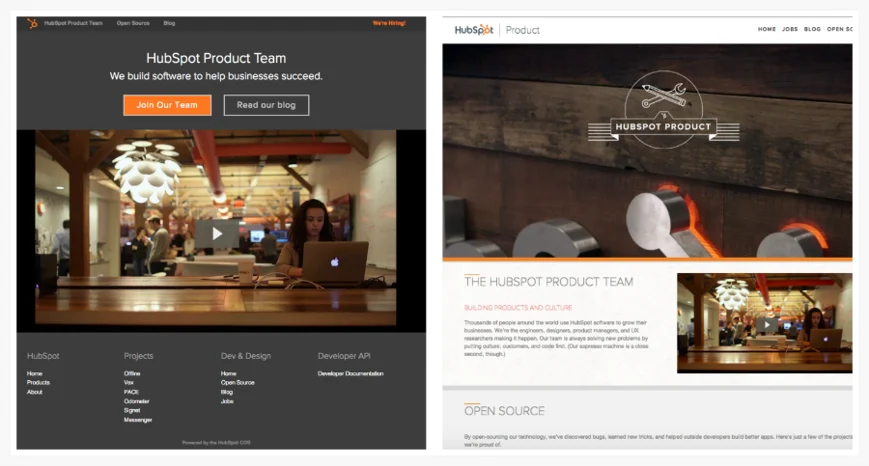Image resolution: width=869 pixels, height=466 pixels.
Task: Click BUILDING PRODUCTS AND CULTURE subheading
Action: click(x=518, y=308)
